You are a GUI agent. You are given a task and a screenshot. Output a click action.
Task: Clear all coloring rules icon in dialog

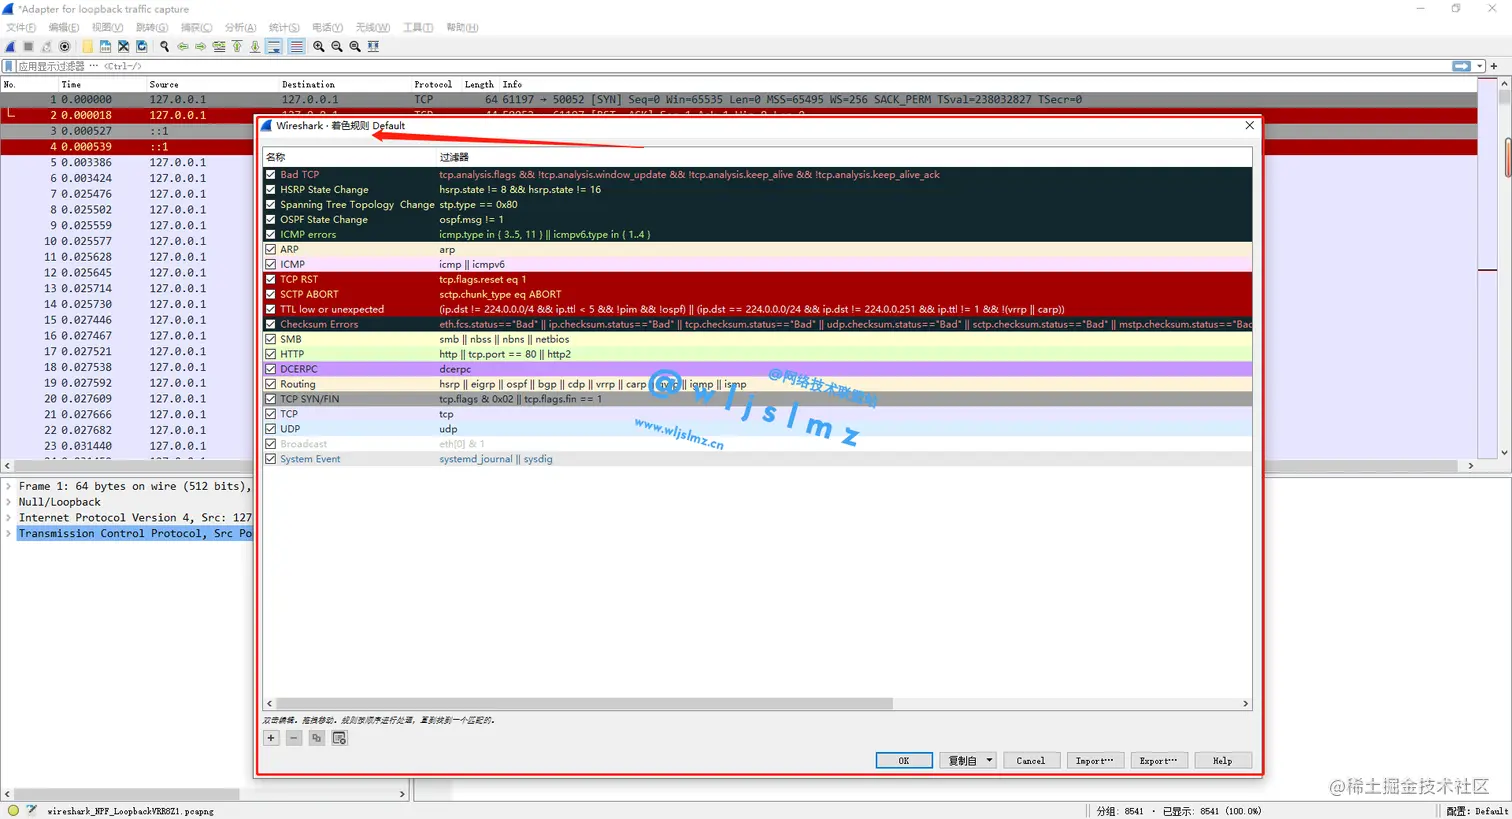(340, 738)
